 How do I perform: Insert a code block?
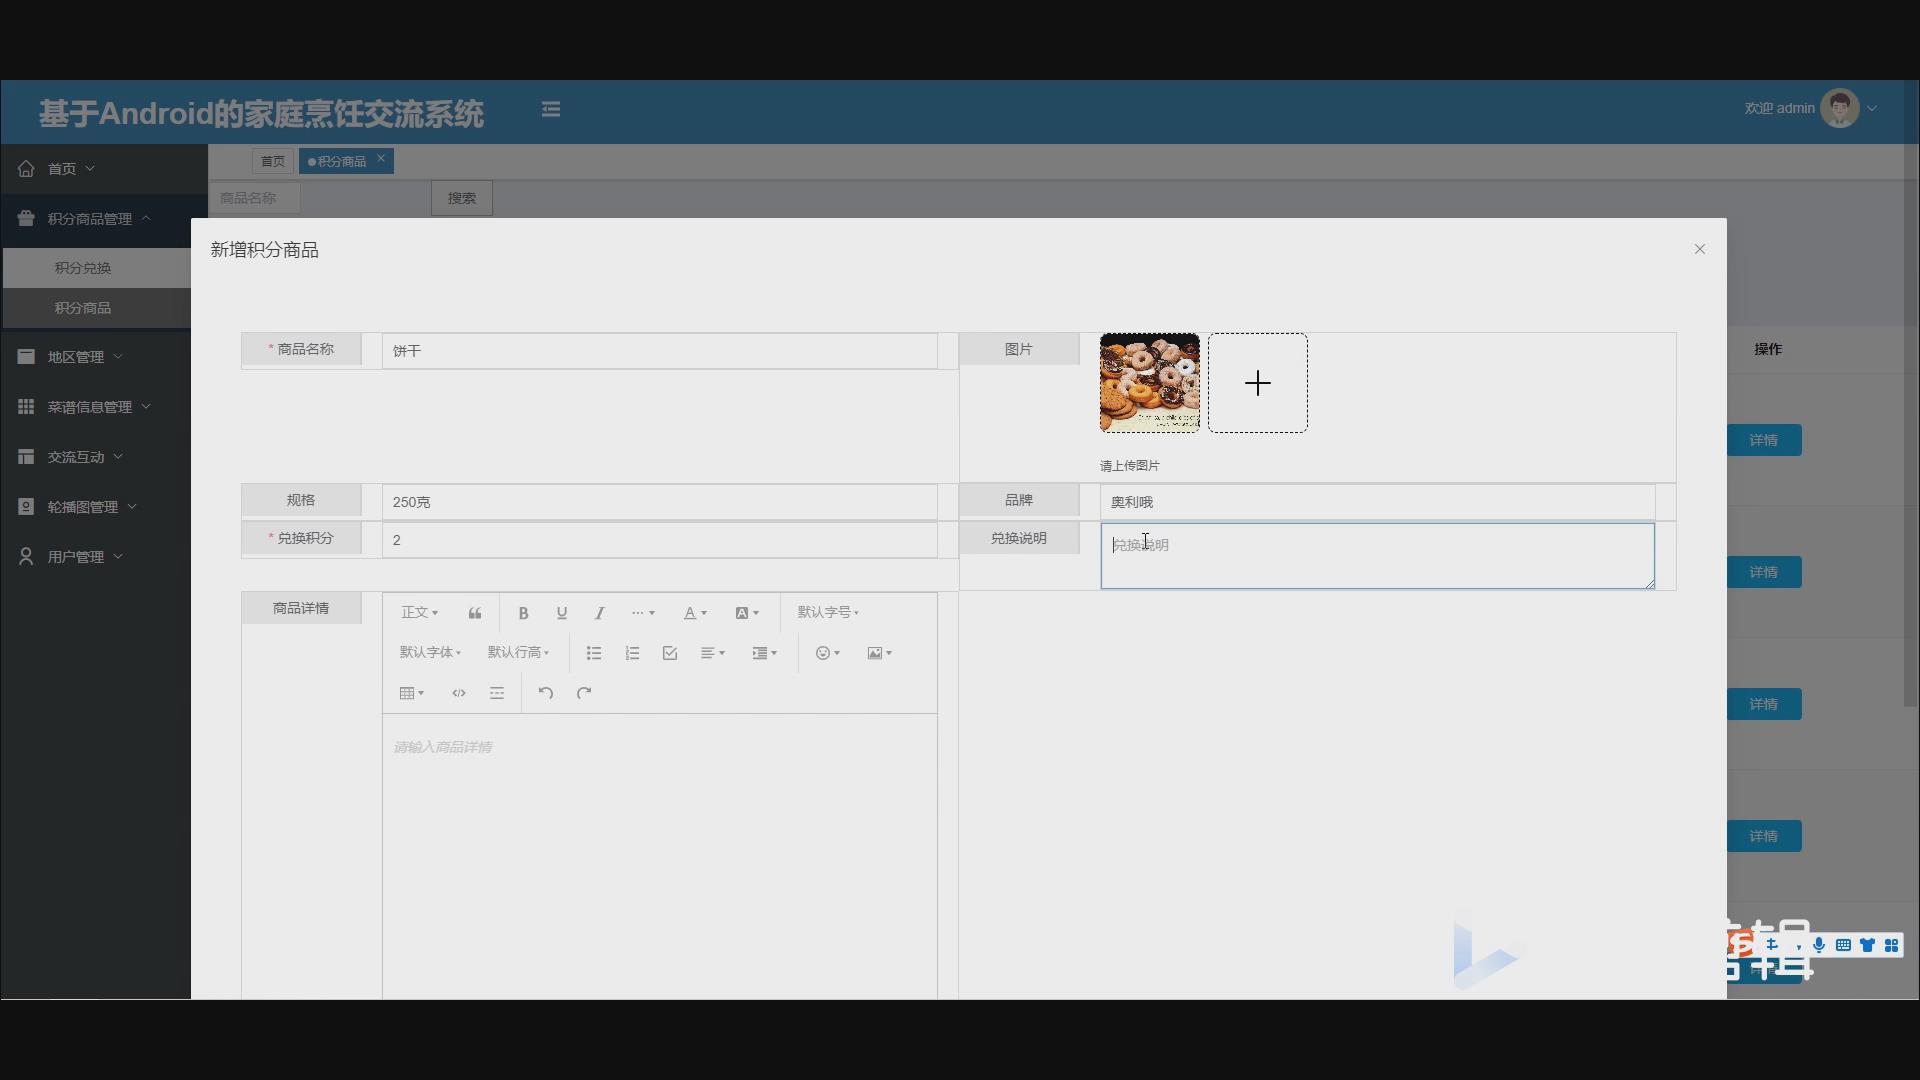pos(459,693)
